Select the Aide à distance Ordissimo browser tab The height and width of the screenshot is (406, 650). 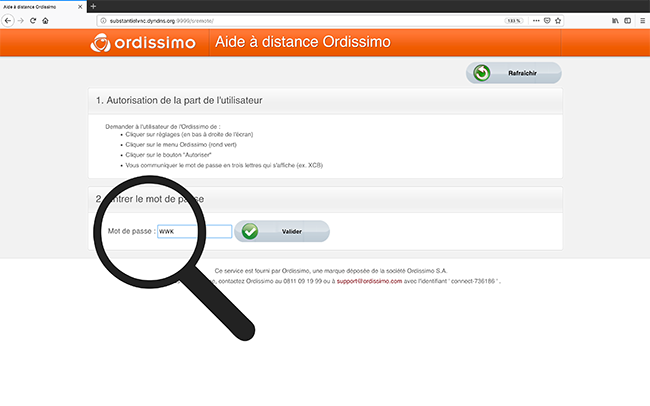click(x=43, y=7)
